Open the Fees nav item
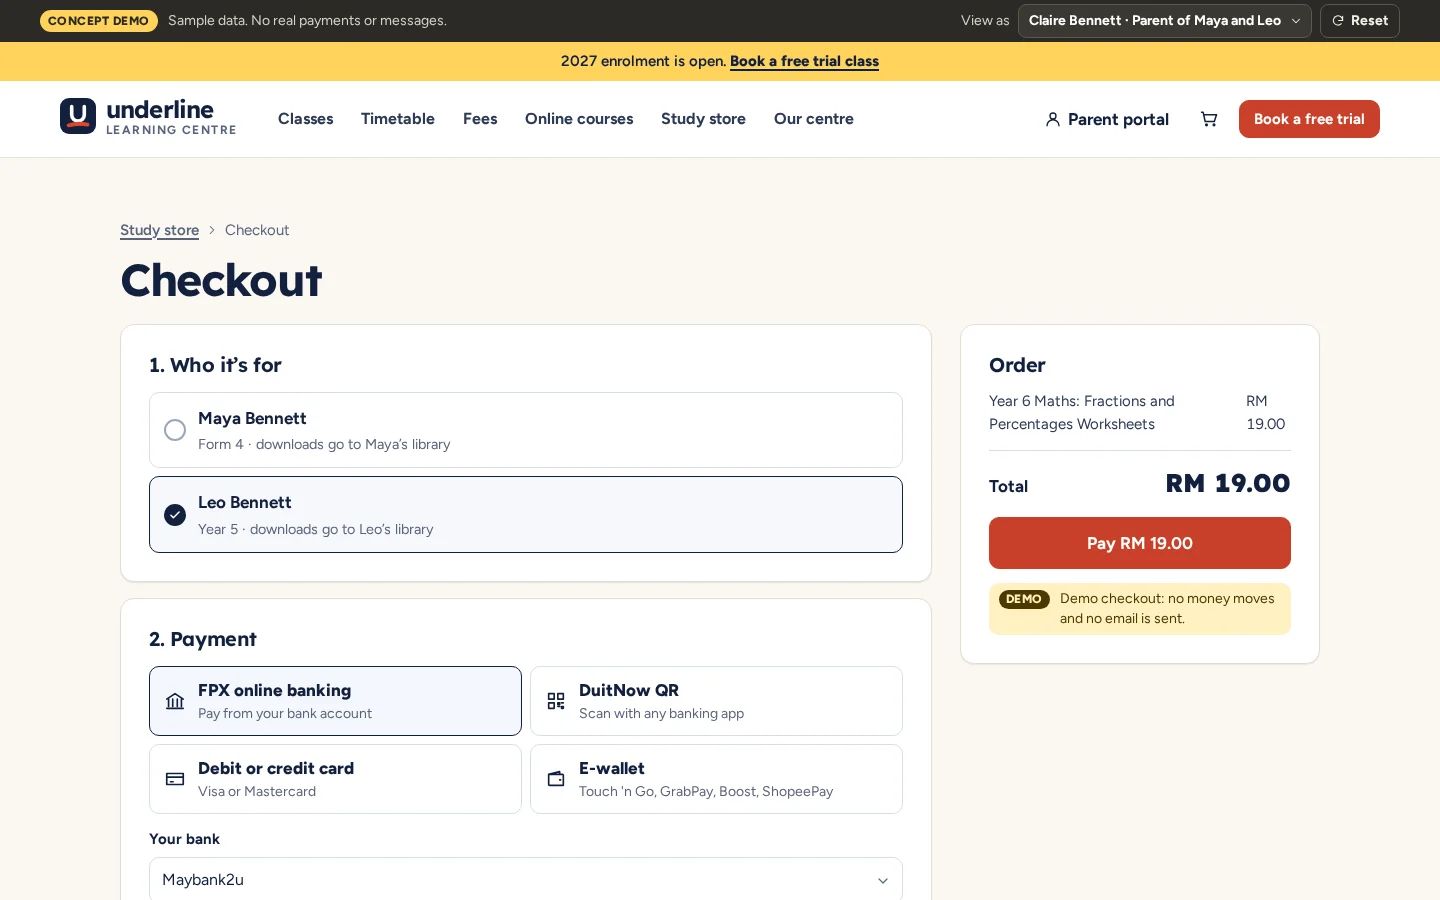1440x900 pixels. [x=480, y=119]
